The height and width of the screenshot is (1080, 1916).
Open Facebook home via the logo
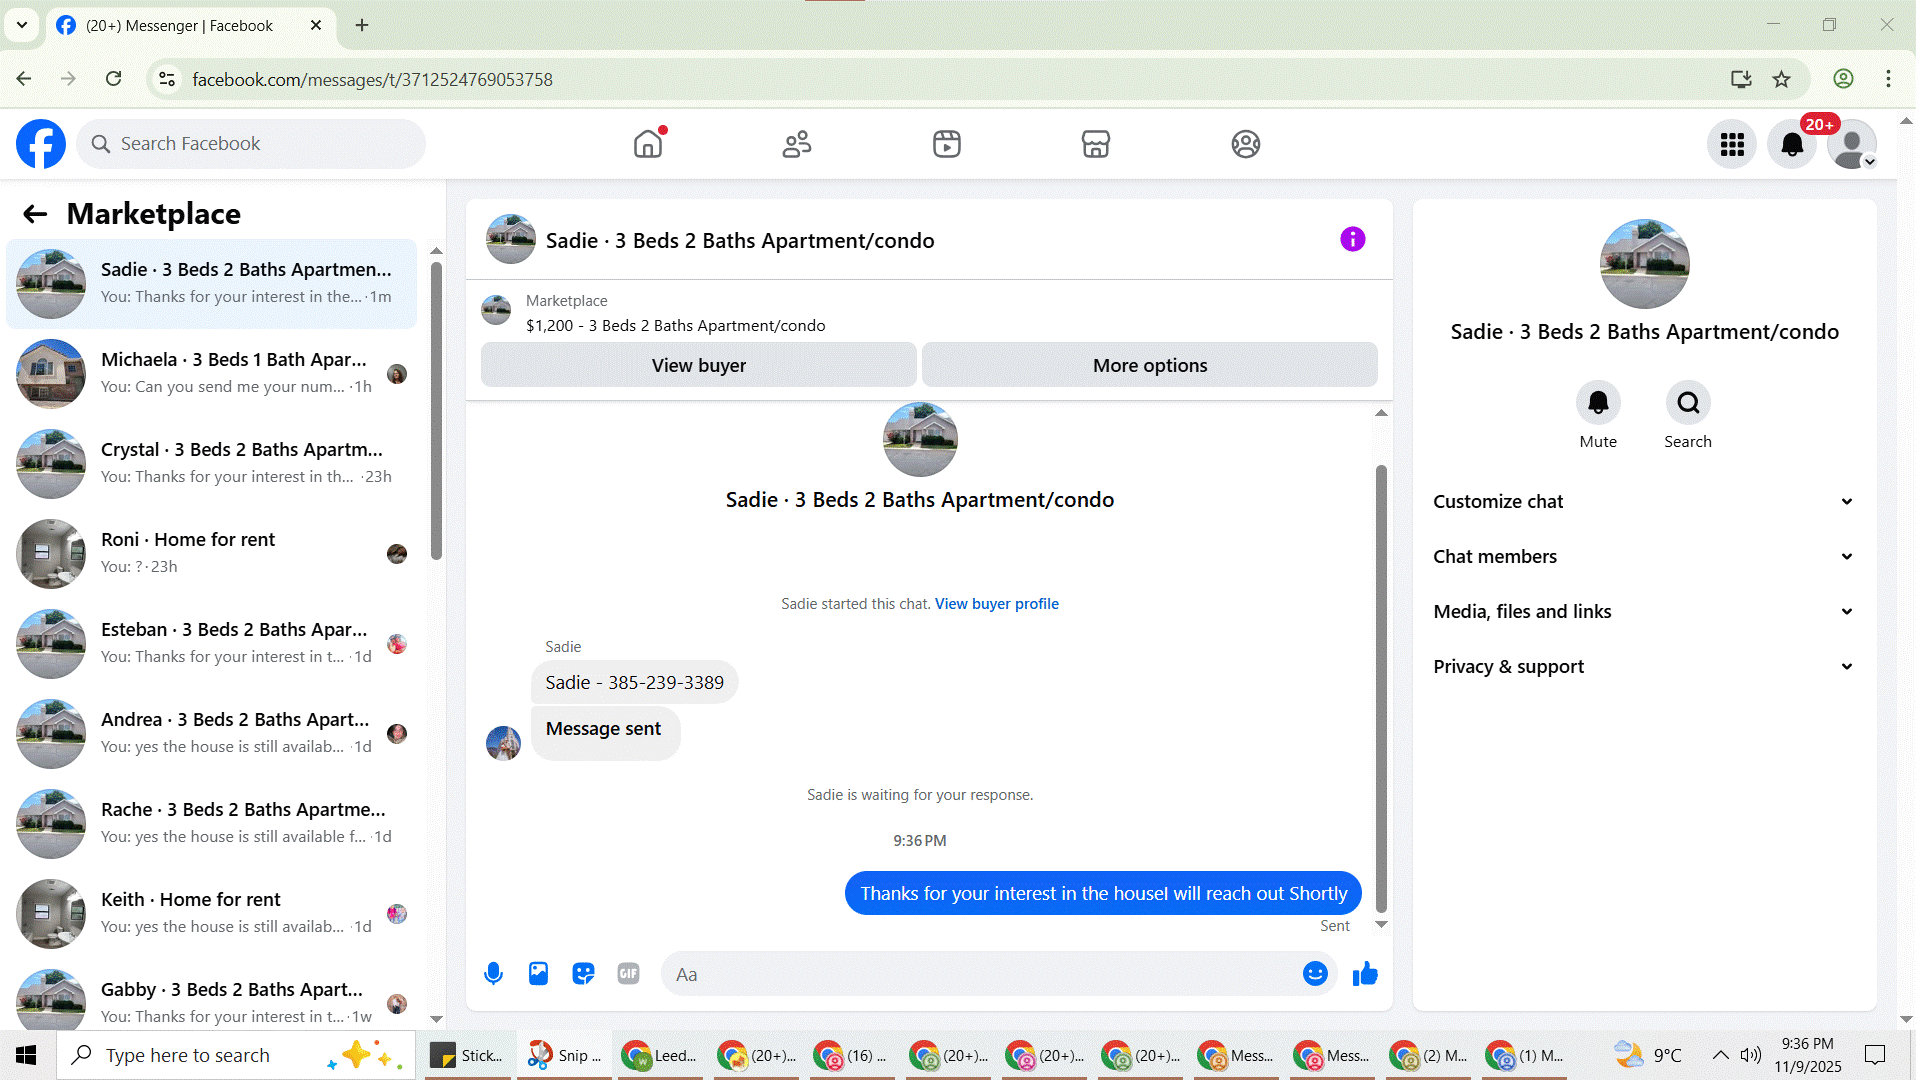tap(41, 144)
